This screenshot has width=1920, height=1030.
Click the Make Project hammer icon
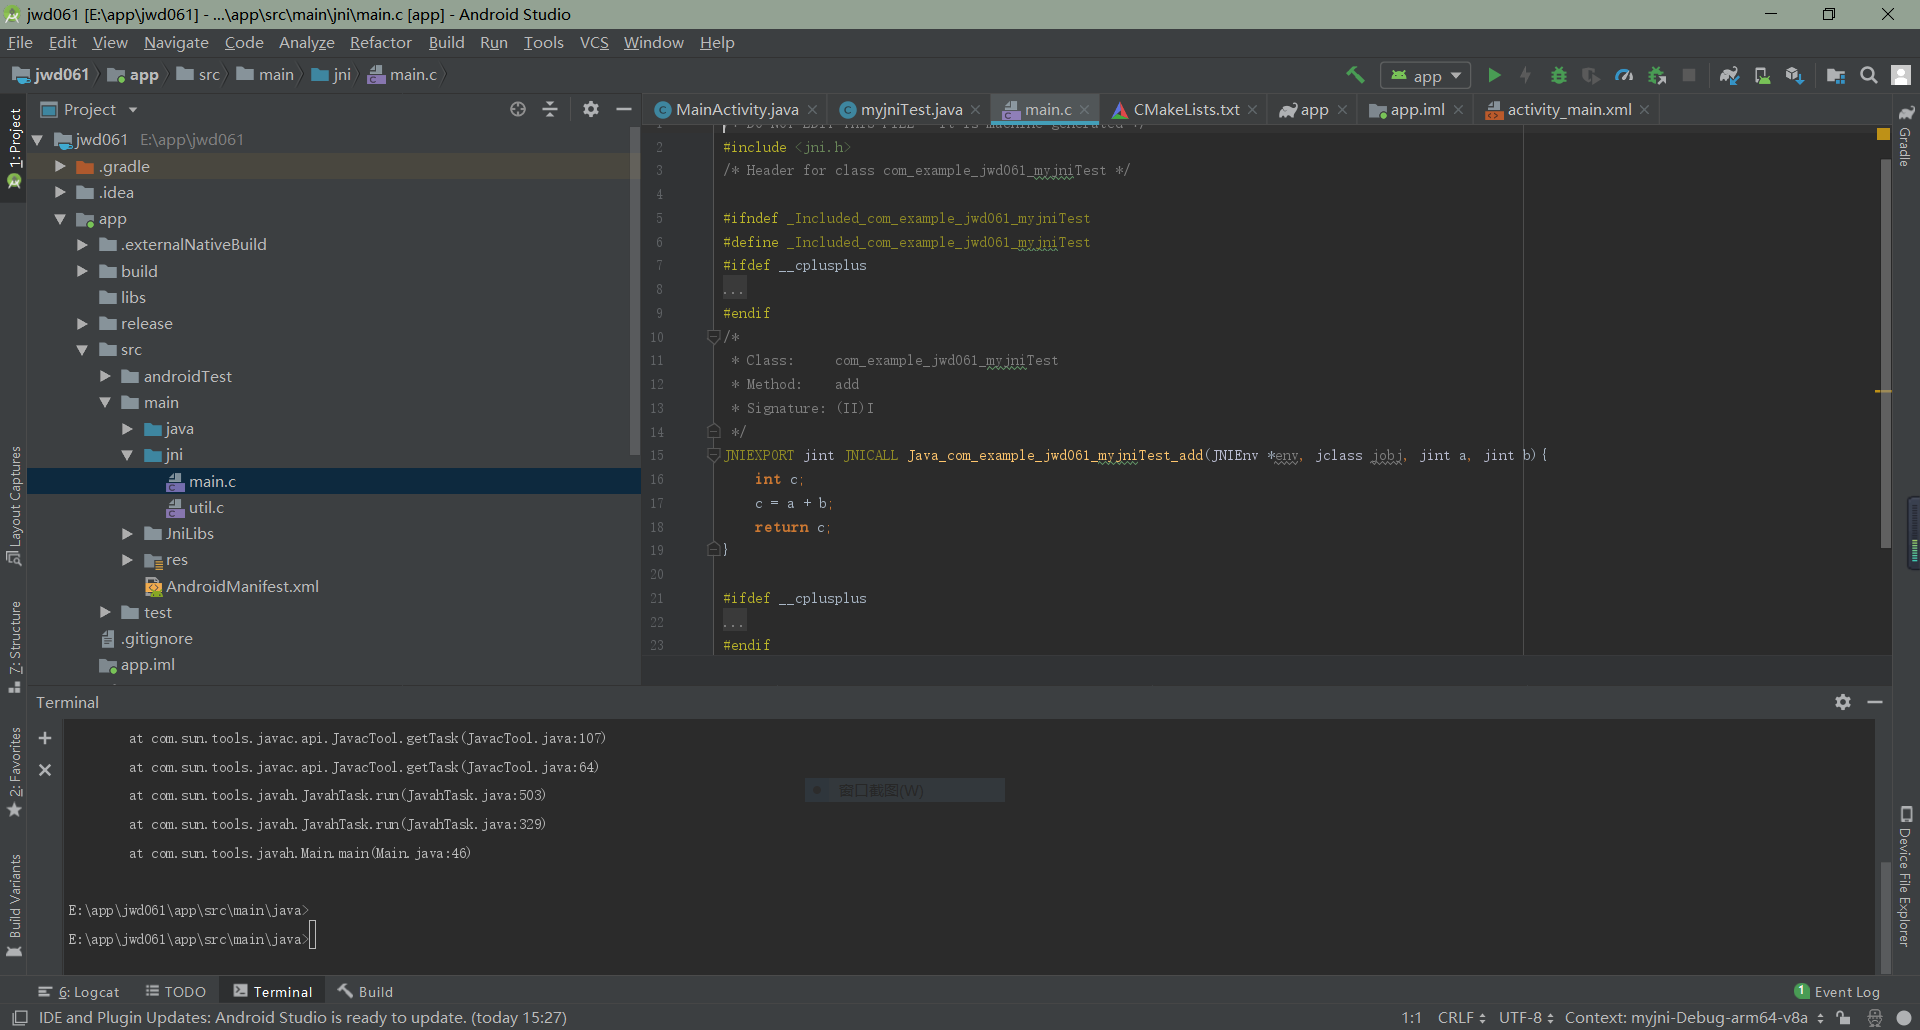(1355, 75)
